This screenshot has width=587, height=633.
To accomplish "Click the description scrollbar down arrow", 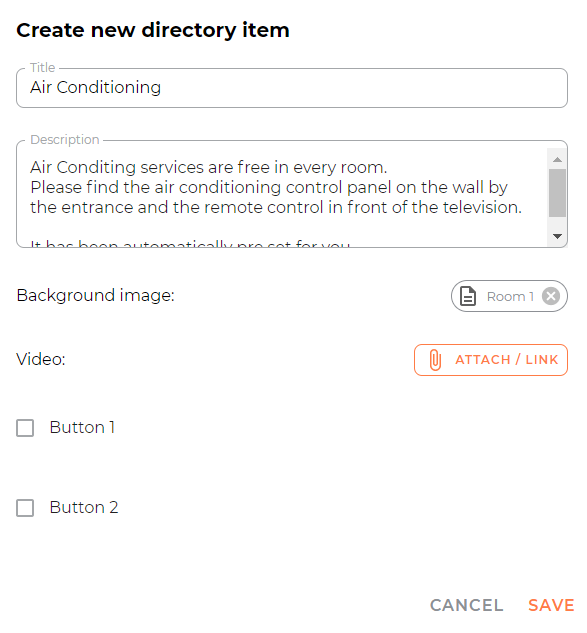I will (558, 236).
